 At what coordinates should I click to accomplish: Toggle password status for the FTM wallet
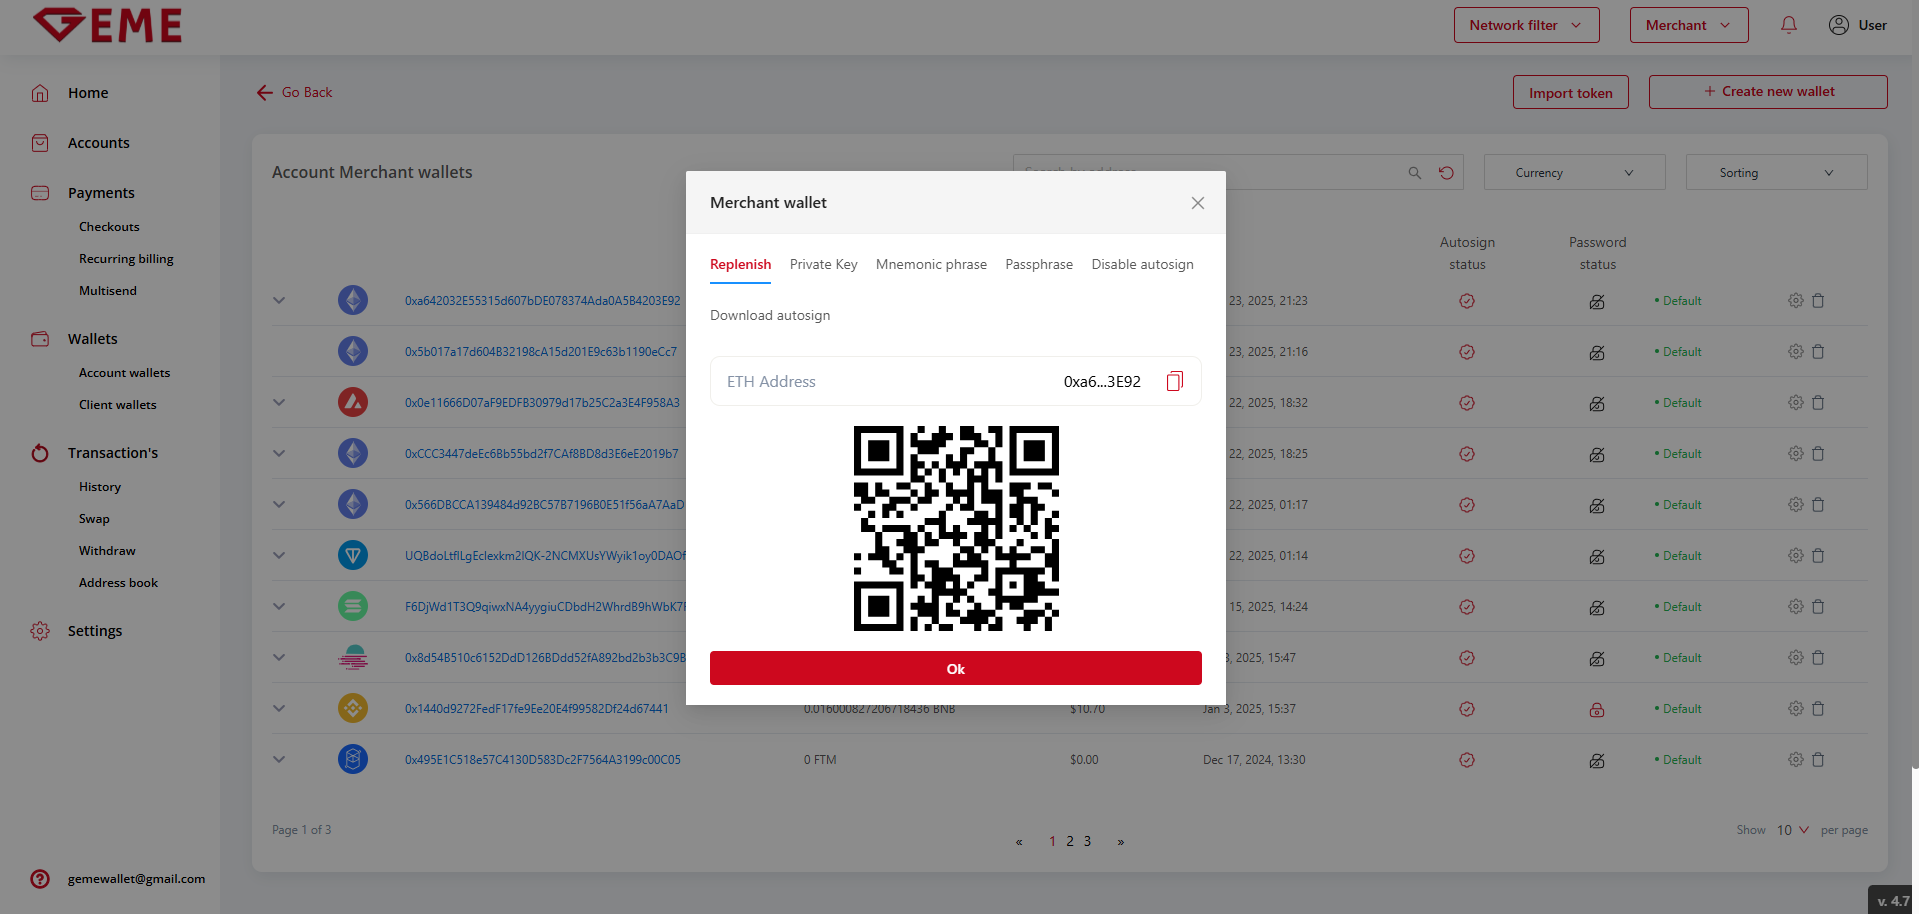1596,761
